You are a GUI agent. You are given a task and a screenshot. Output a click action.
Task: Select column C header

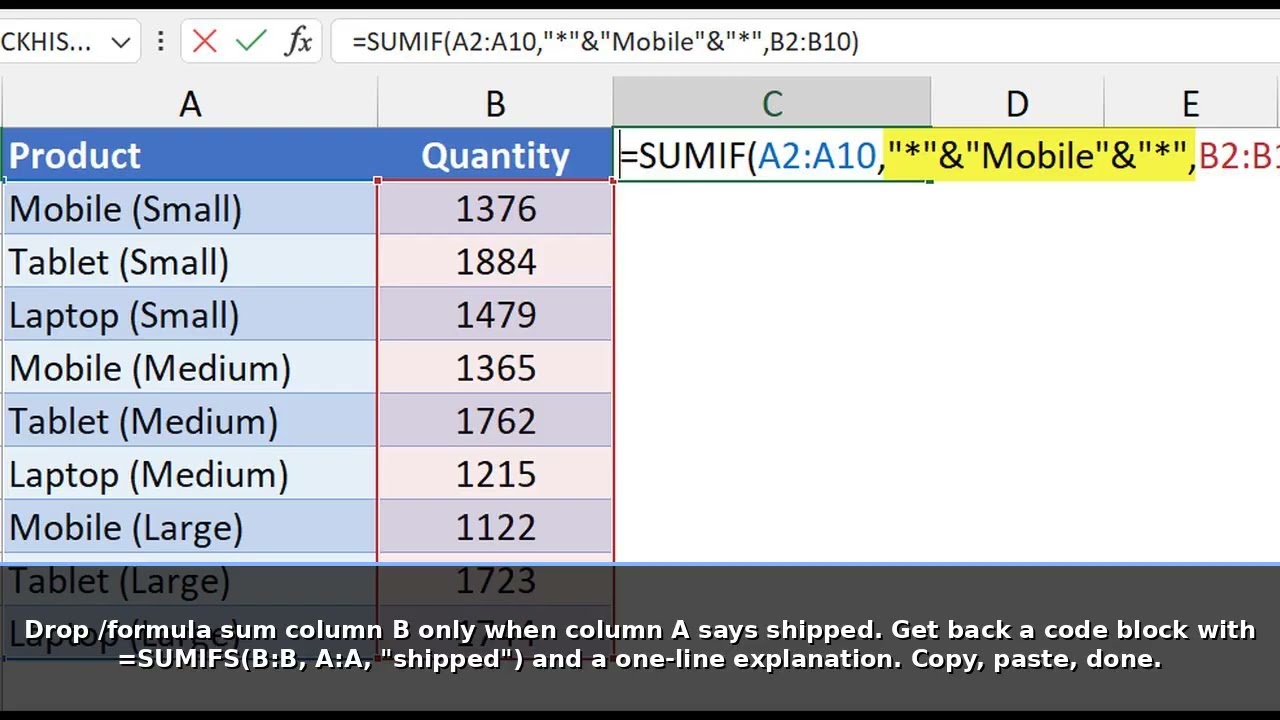[772, 103]
